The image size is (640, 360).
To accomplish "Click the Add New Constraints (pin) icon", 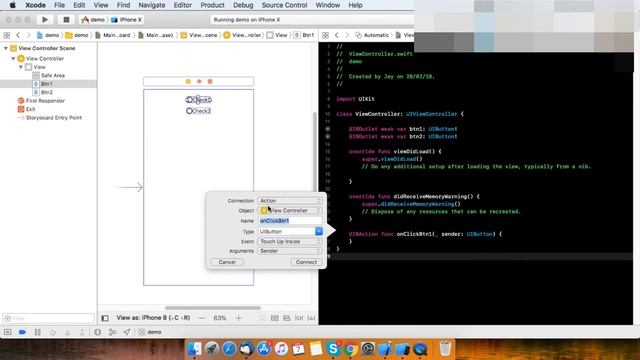I will (x=299, y=318).
